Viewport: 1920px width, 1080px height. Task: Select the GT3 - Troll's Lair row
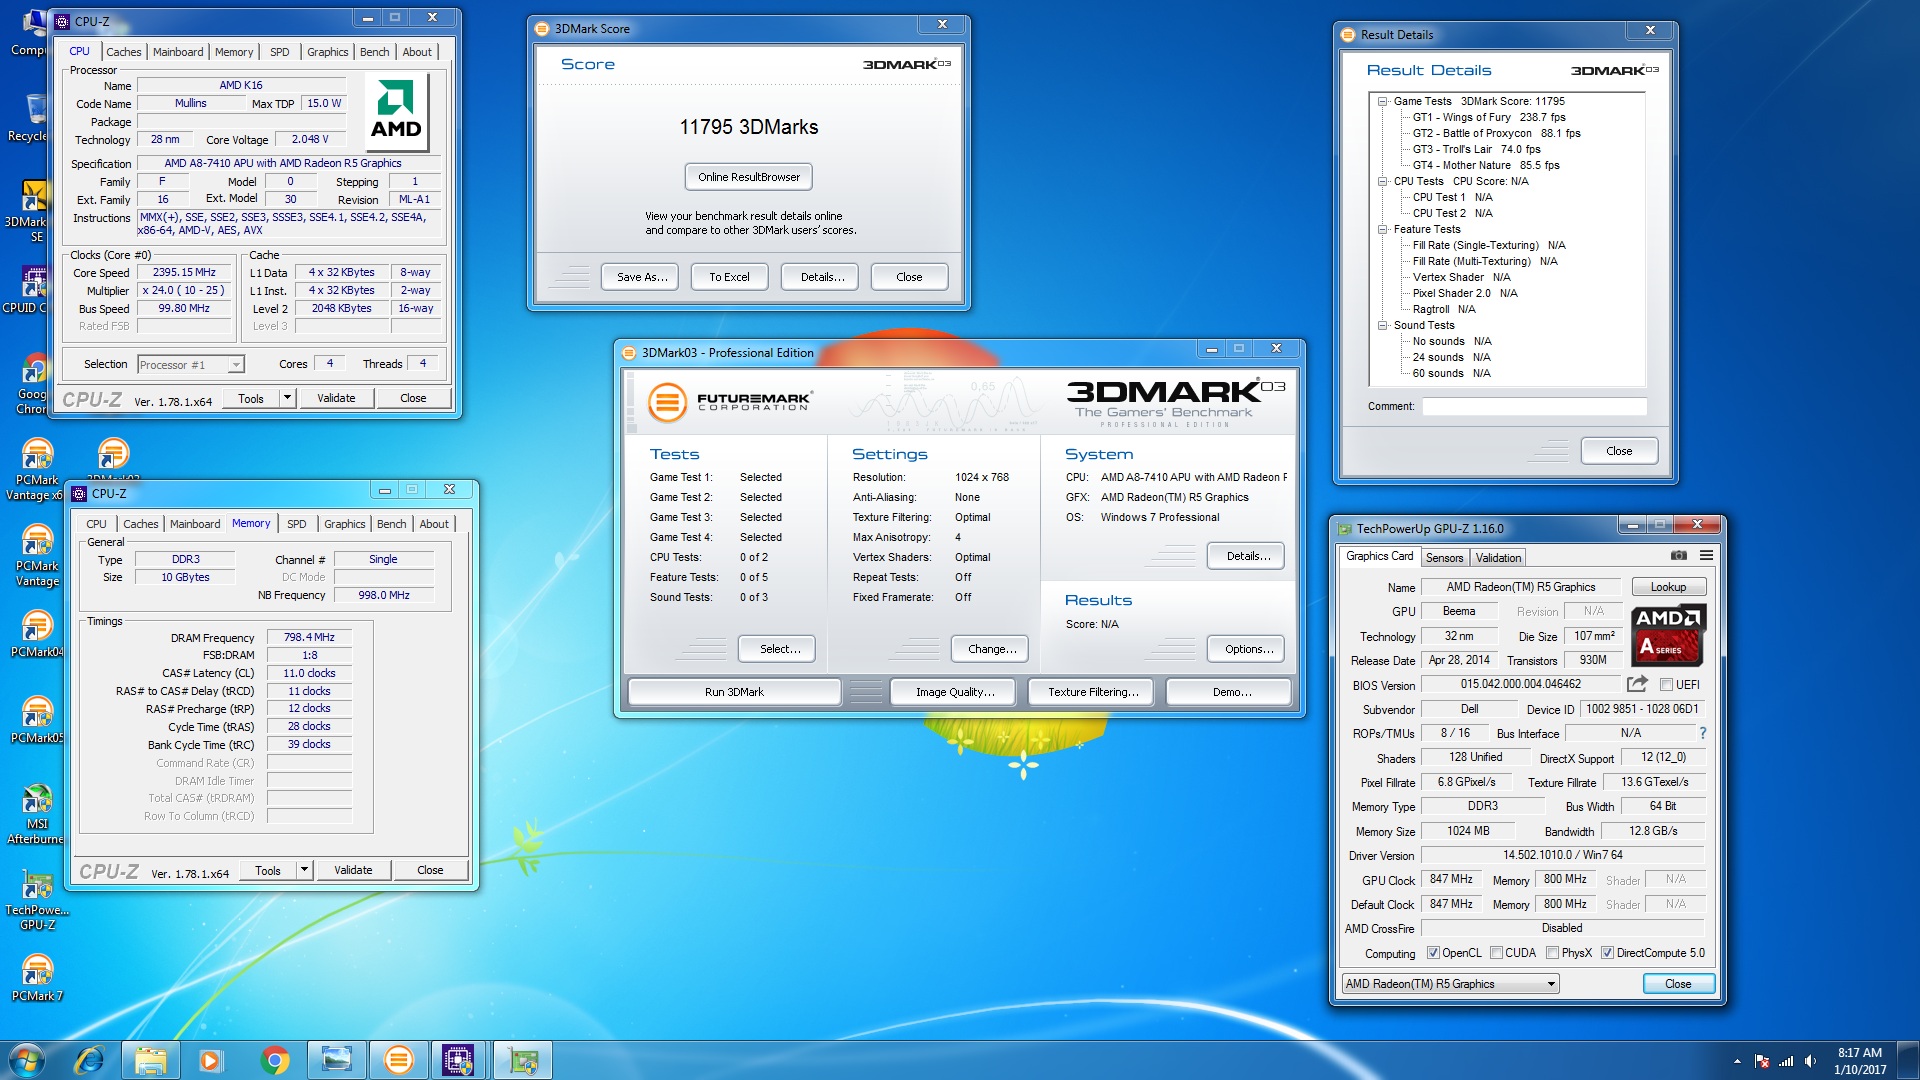1476,149
